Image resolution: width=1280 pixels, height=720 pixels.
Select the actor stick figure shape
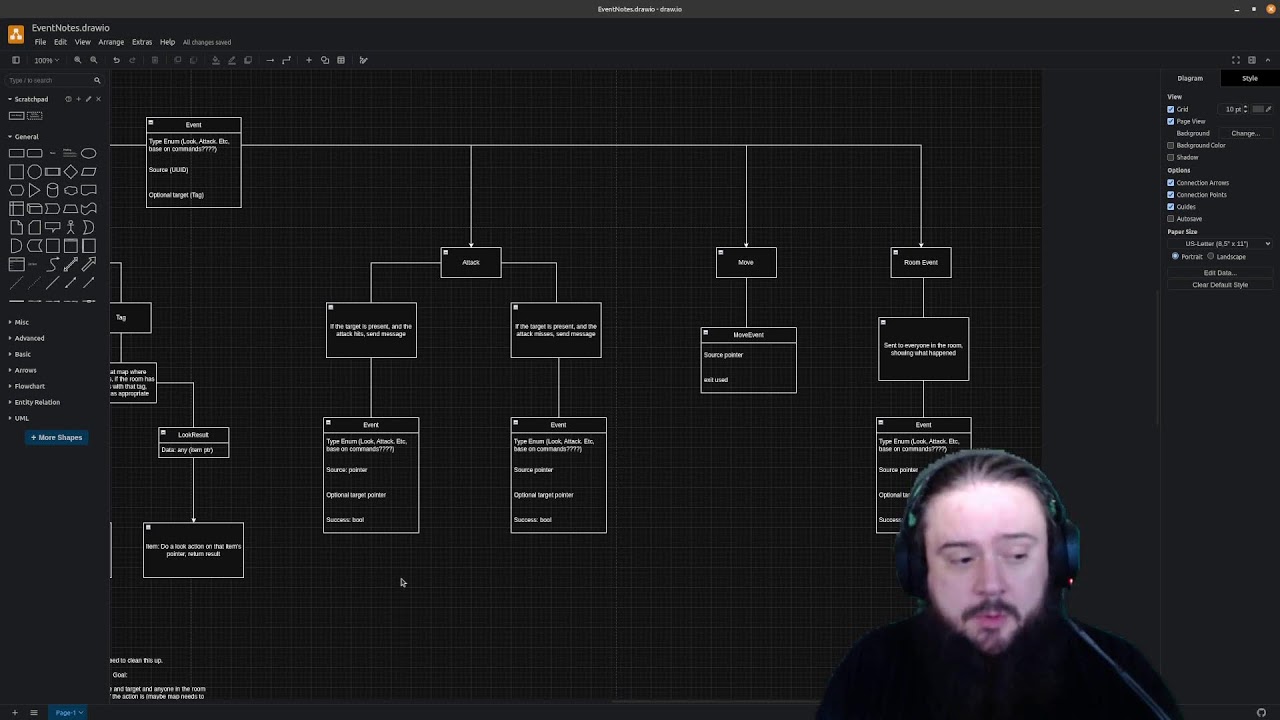(70, 228)
